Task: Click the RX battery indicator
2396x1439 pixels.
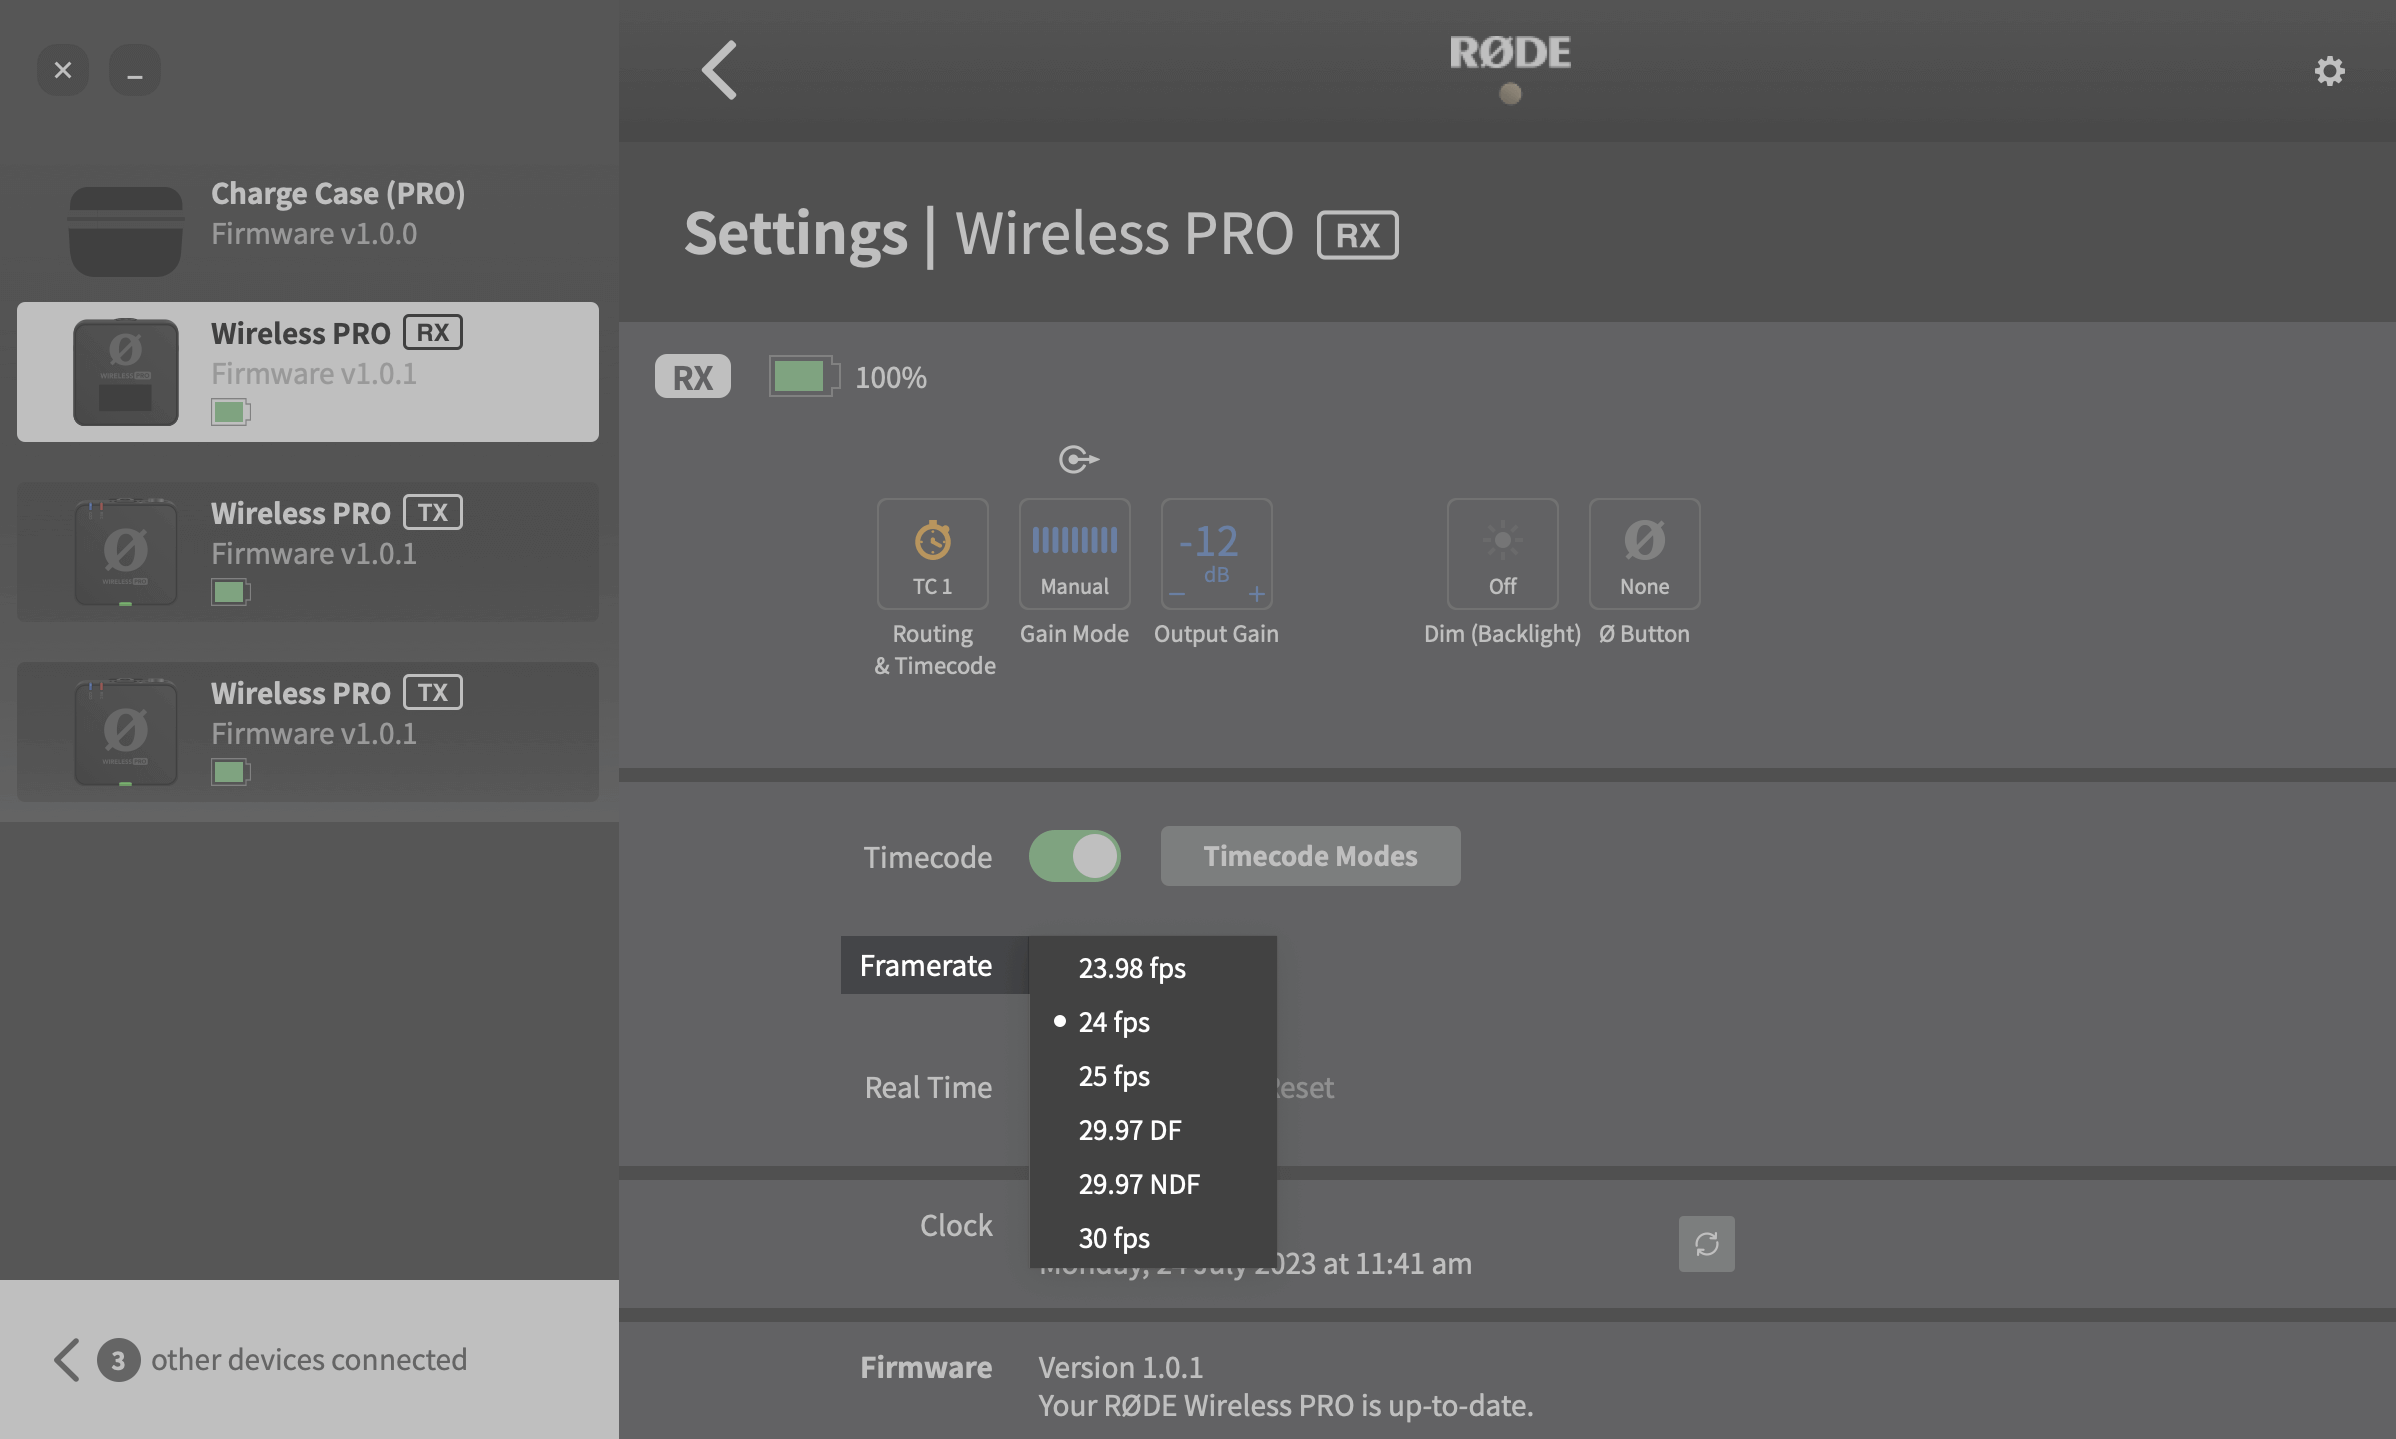Action: click(802, 377)
